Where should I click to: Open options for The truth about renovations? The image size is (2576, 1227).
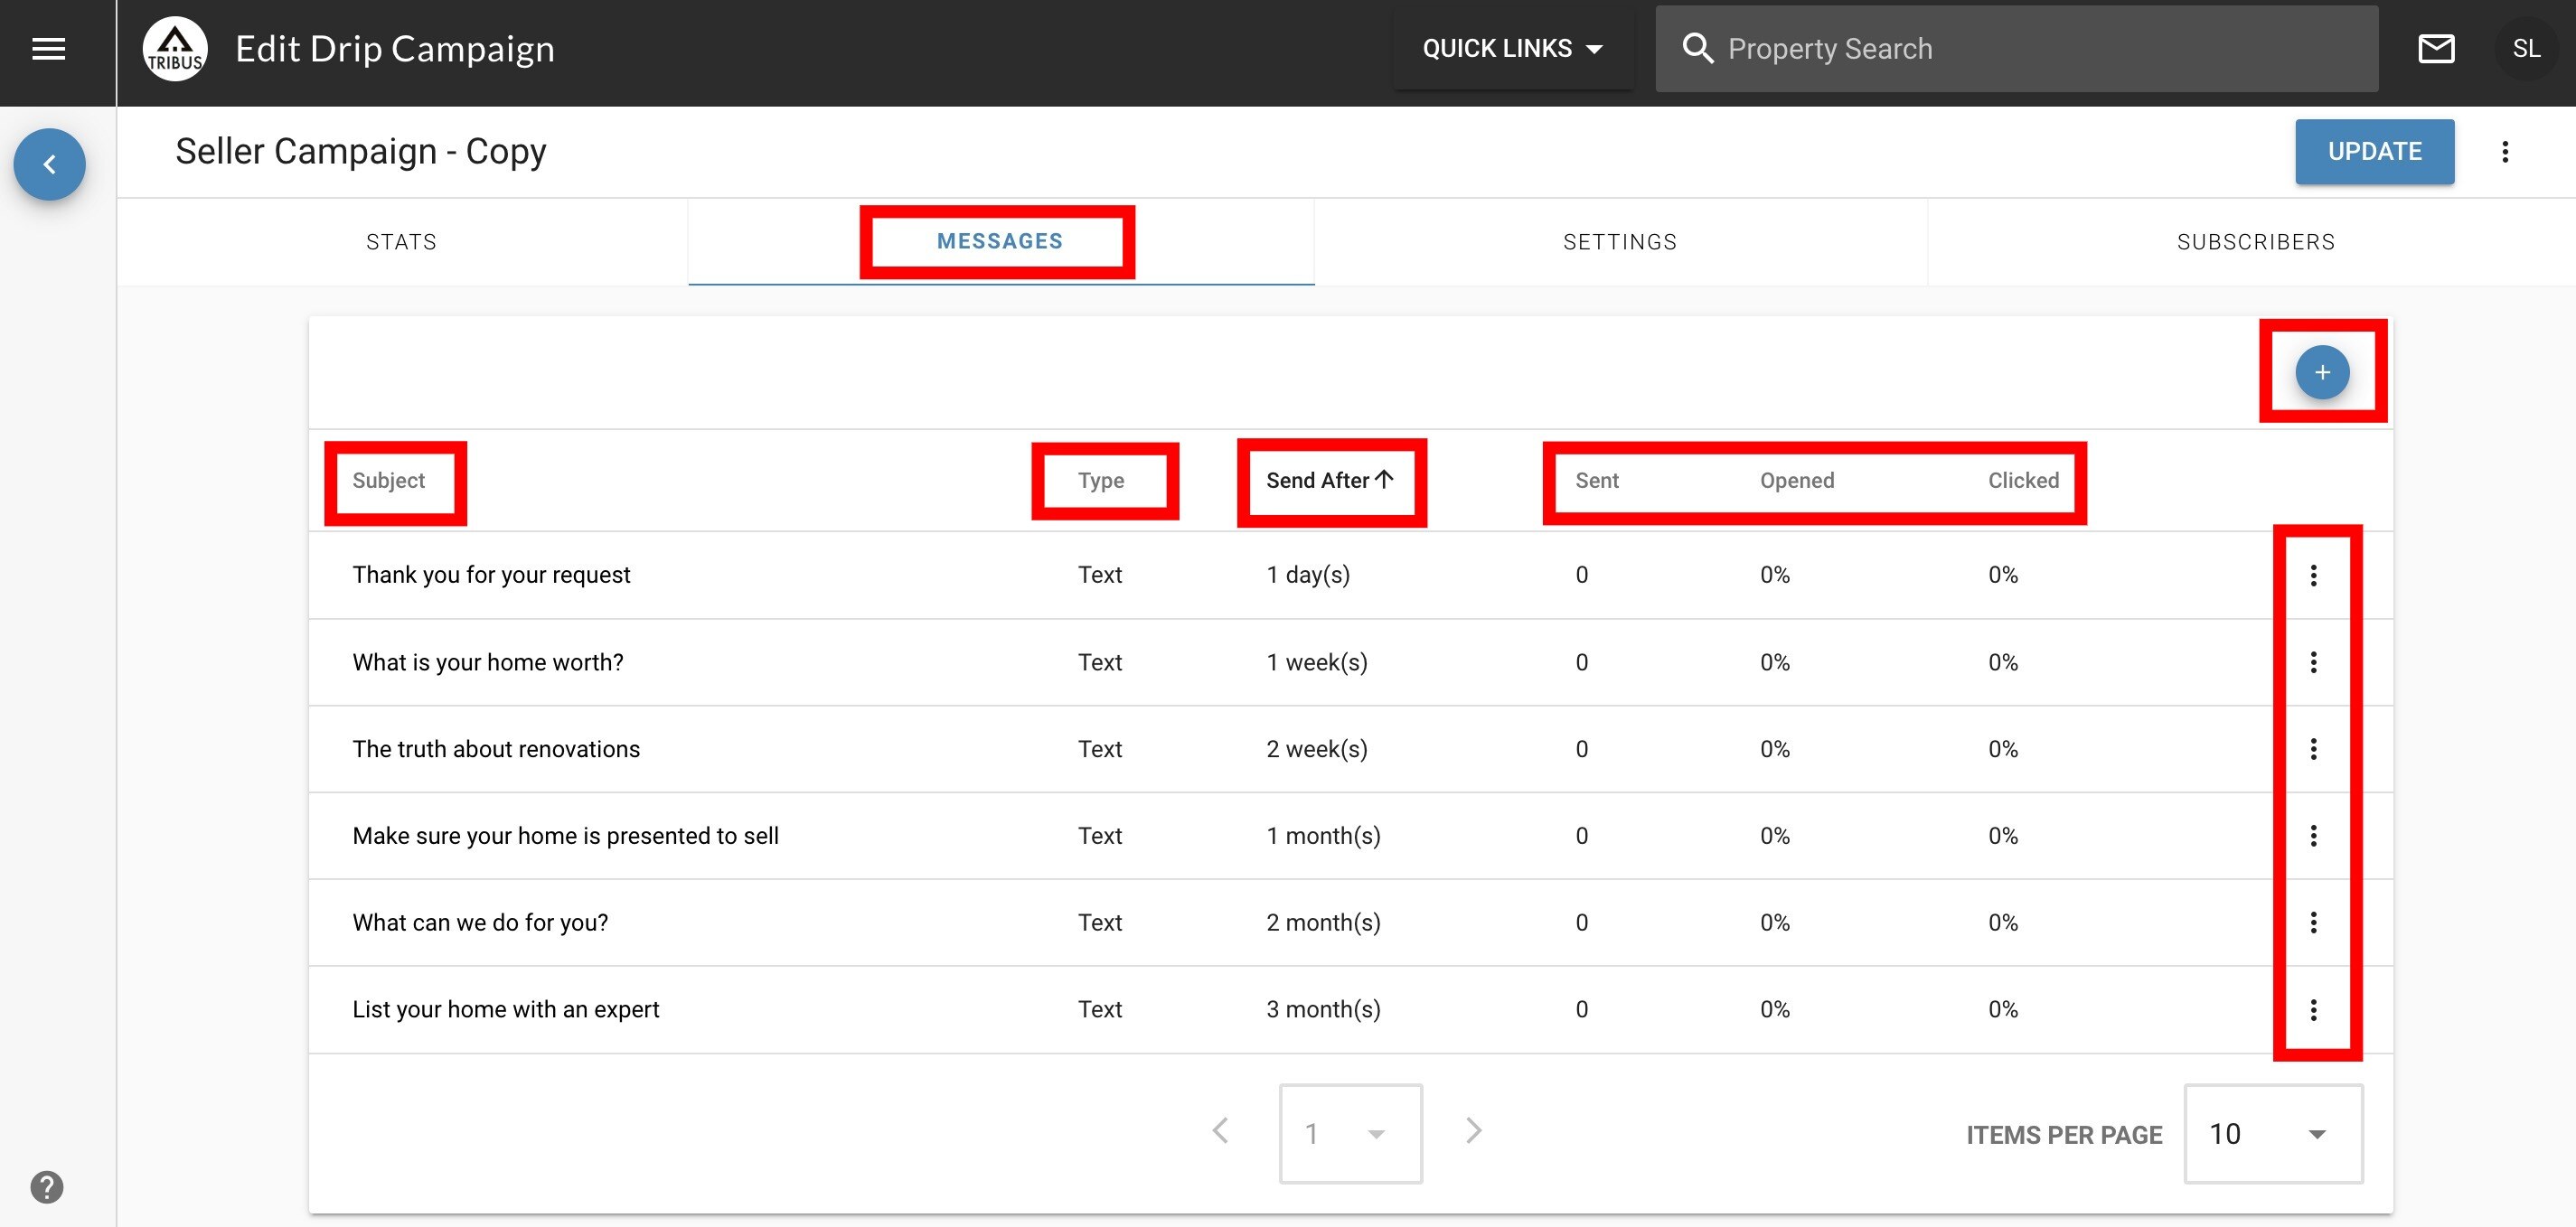[x=2313, y=749]
